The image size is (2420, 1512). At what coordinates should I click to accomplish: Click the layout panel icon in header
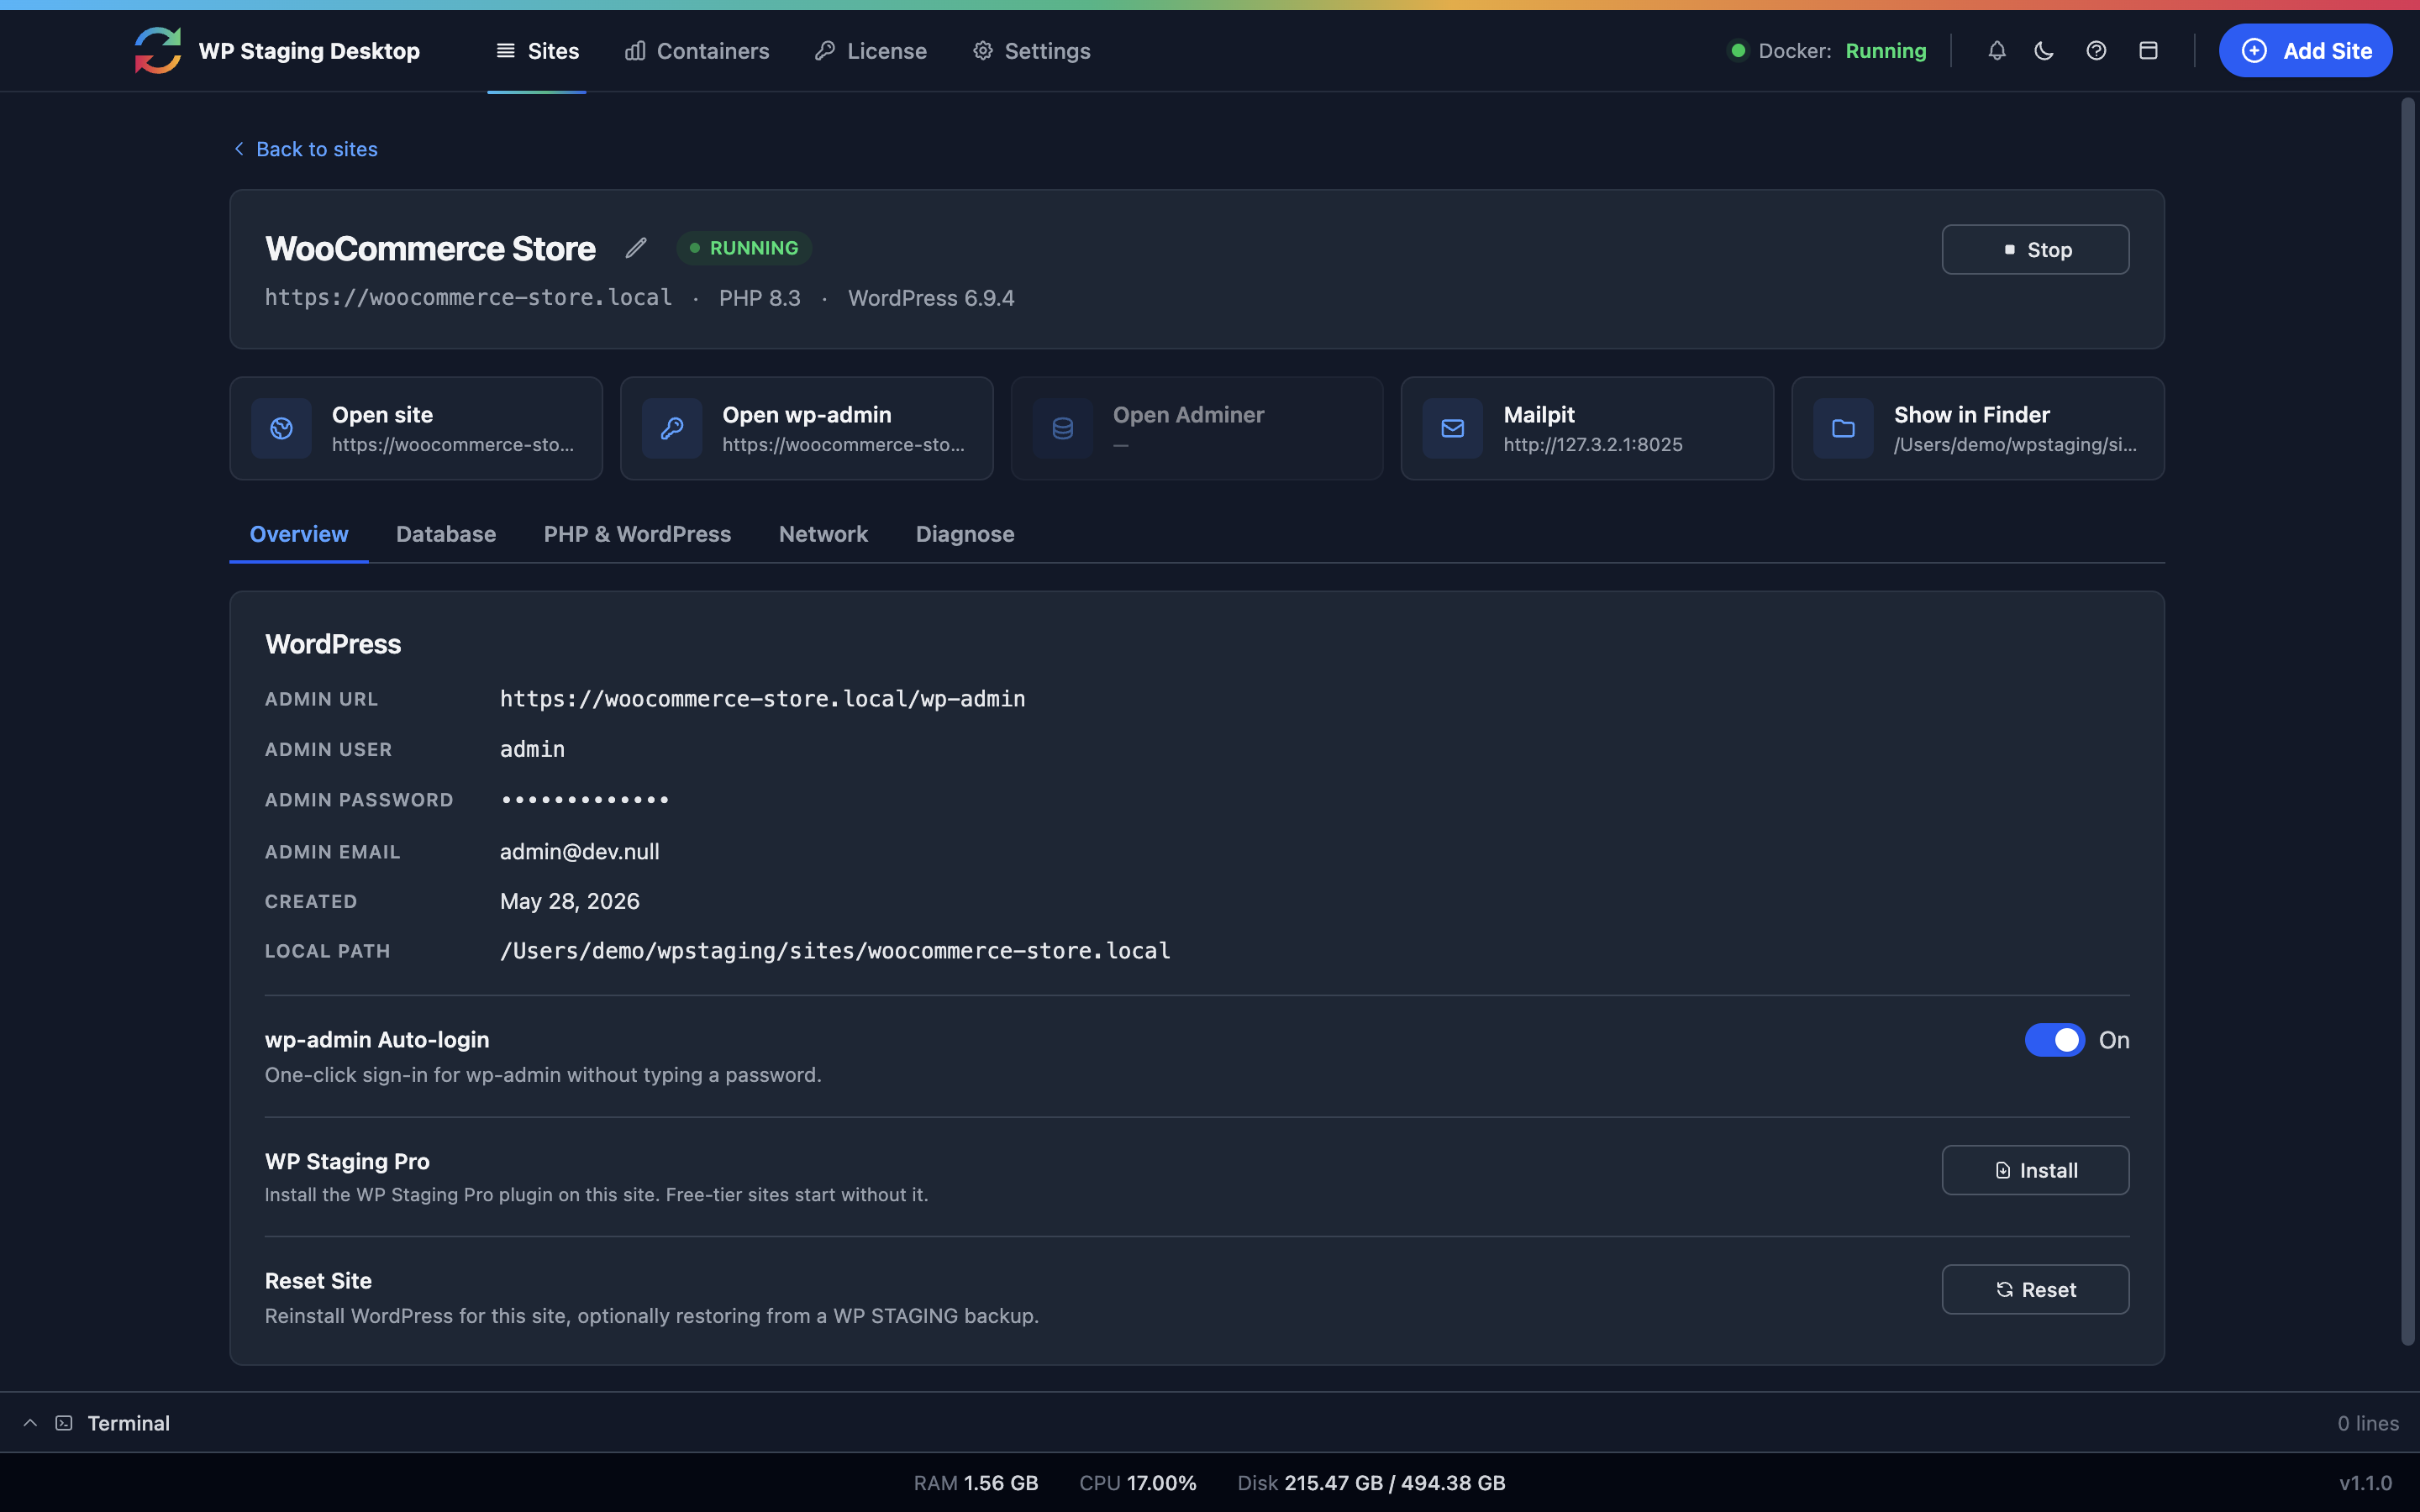(2148, 50)
